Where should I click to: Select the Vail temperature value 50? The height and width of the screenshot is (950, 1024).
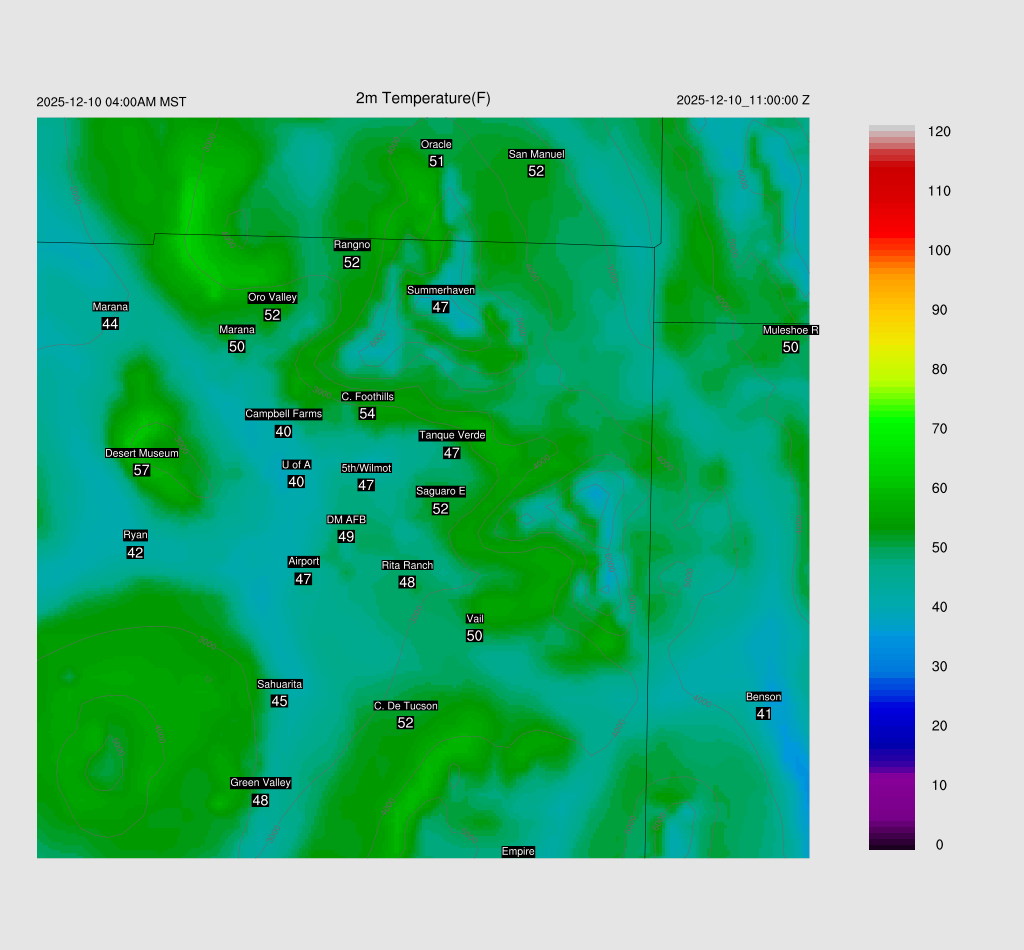(475, 636)
